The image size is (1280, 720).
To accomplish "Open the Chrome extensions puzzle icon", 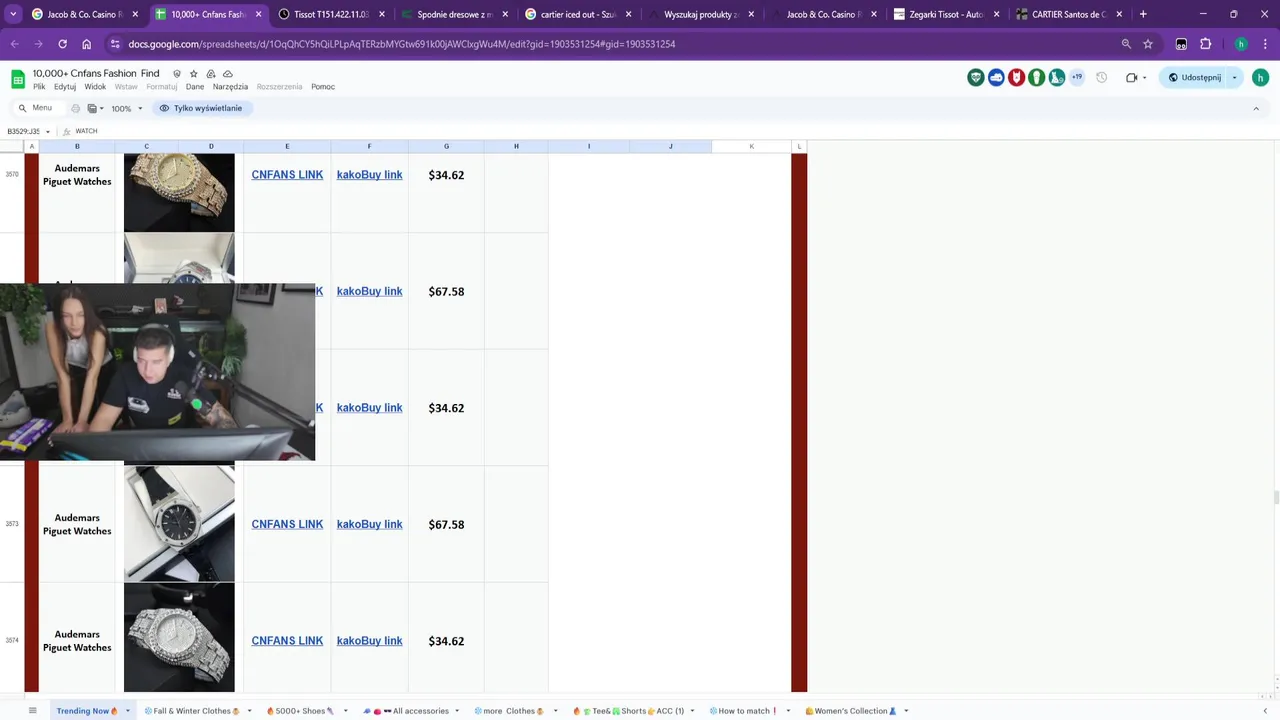I will coord(1205,44).
